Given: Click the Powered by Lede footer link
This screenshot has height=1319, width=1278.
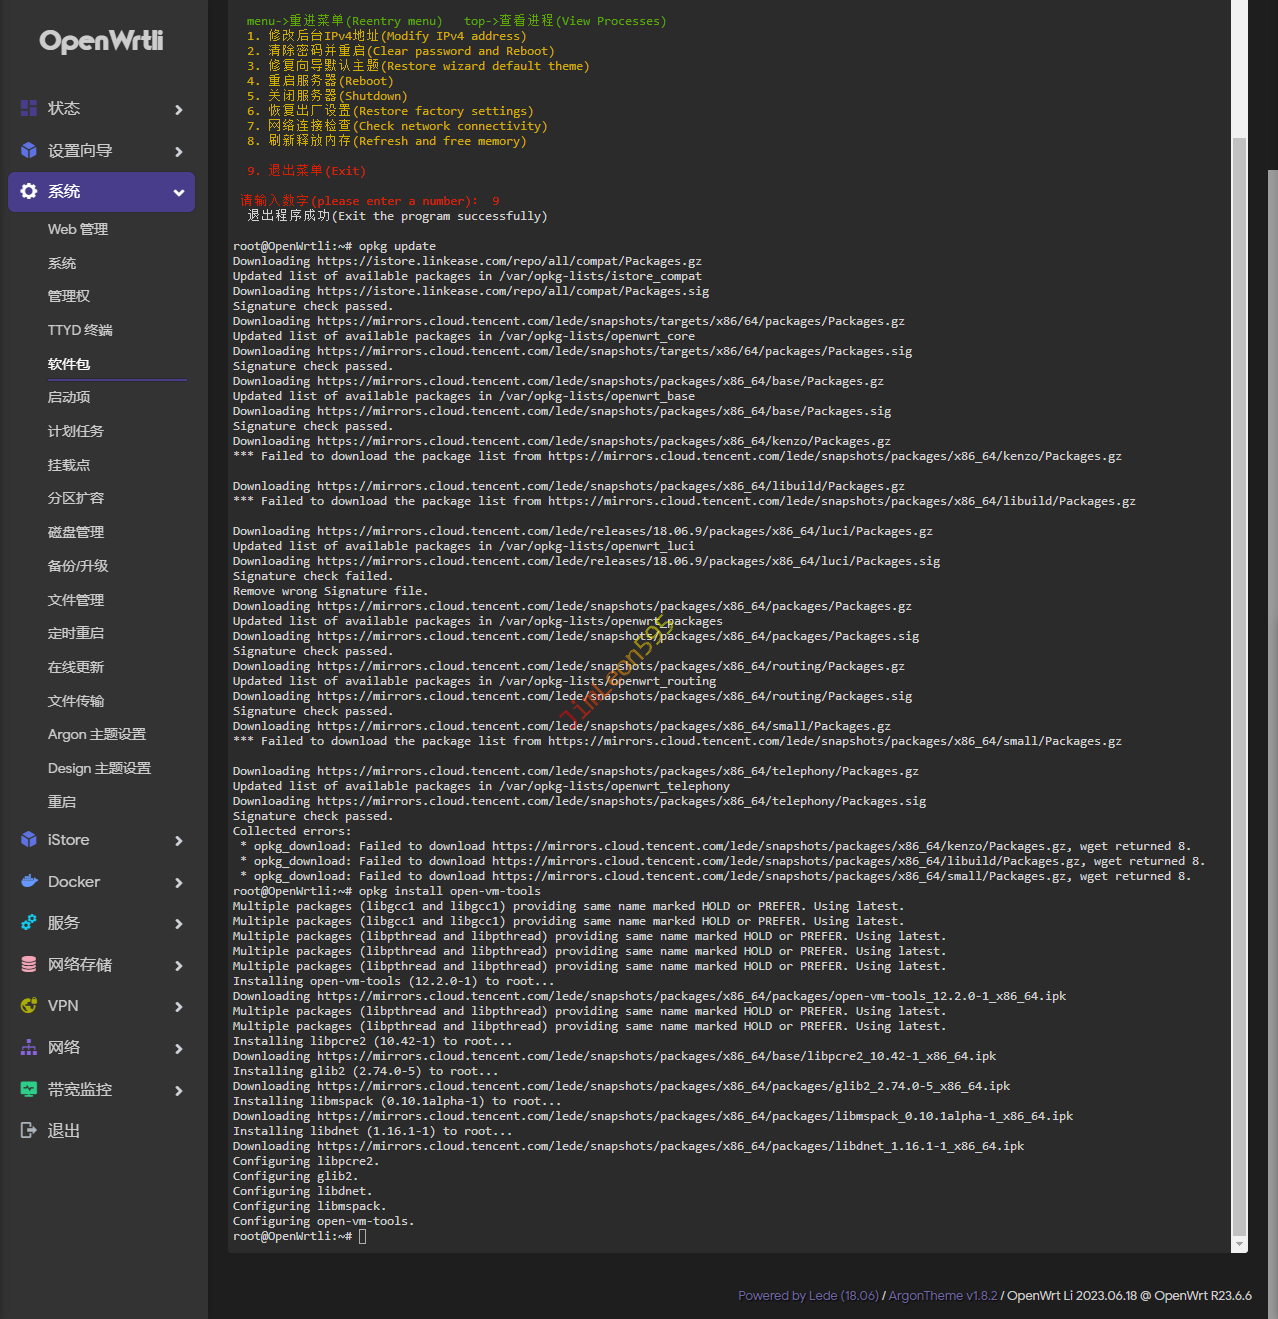Looking at the screenshot, I should pyautogui.click(x=808, y=1295).
